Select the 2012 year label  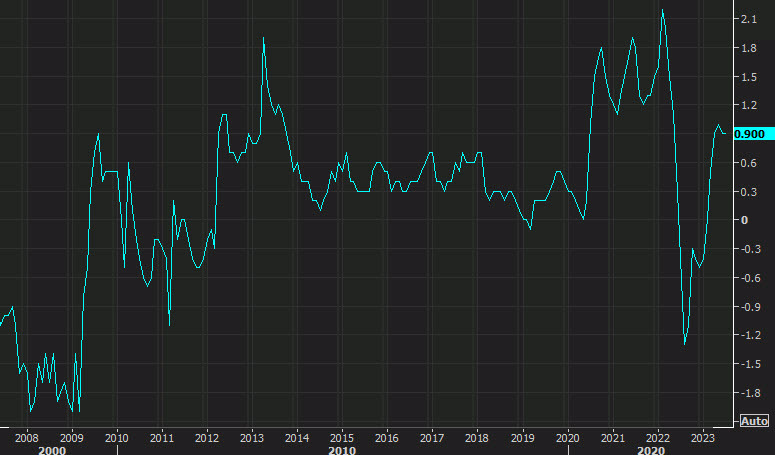click(207, 438)
